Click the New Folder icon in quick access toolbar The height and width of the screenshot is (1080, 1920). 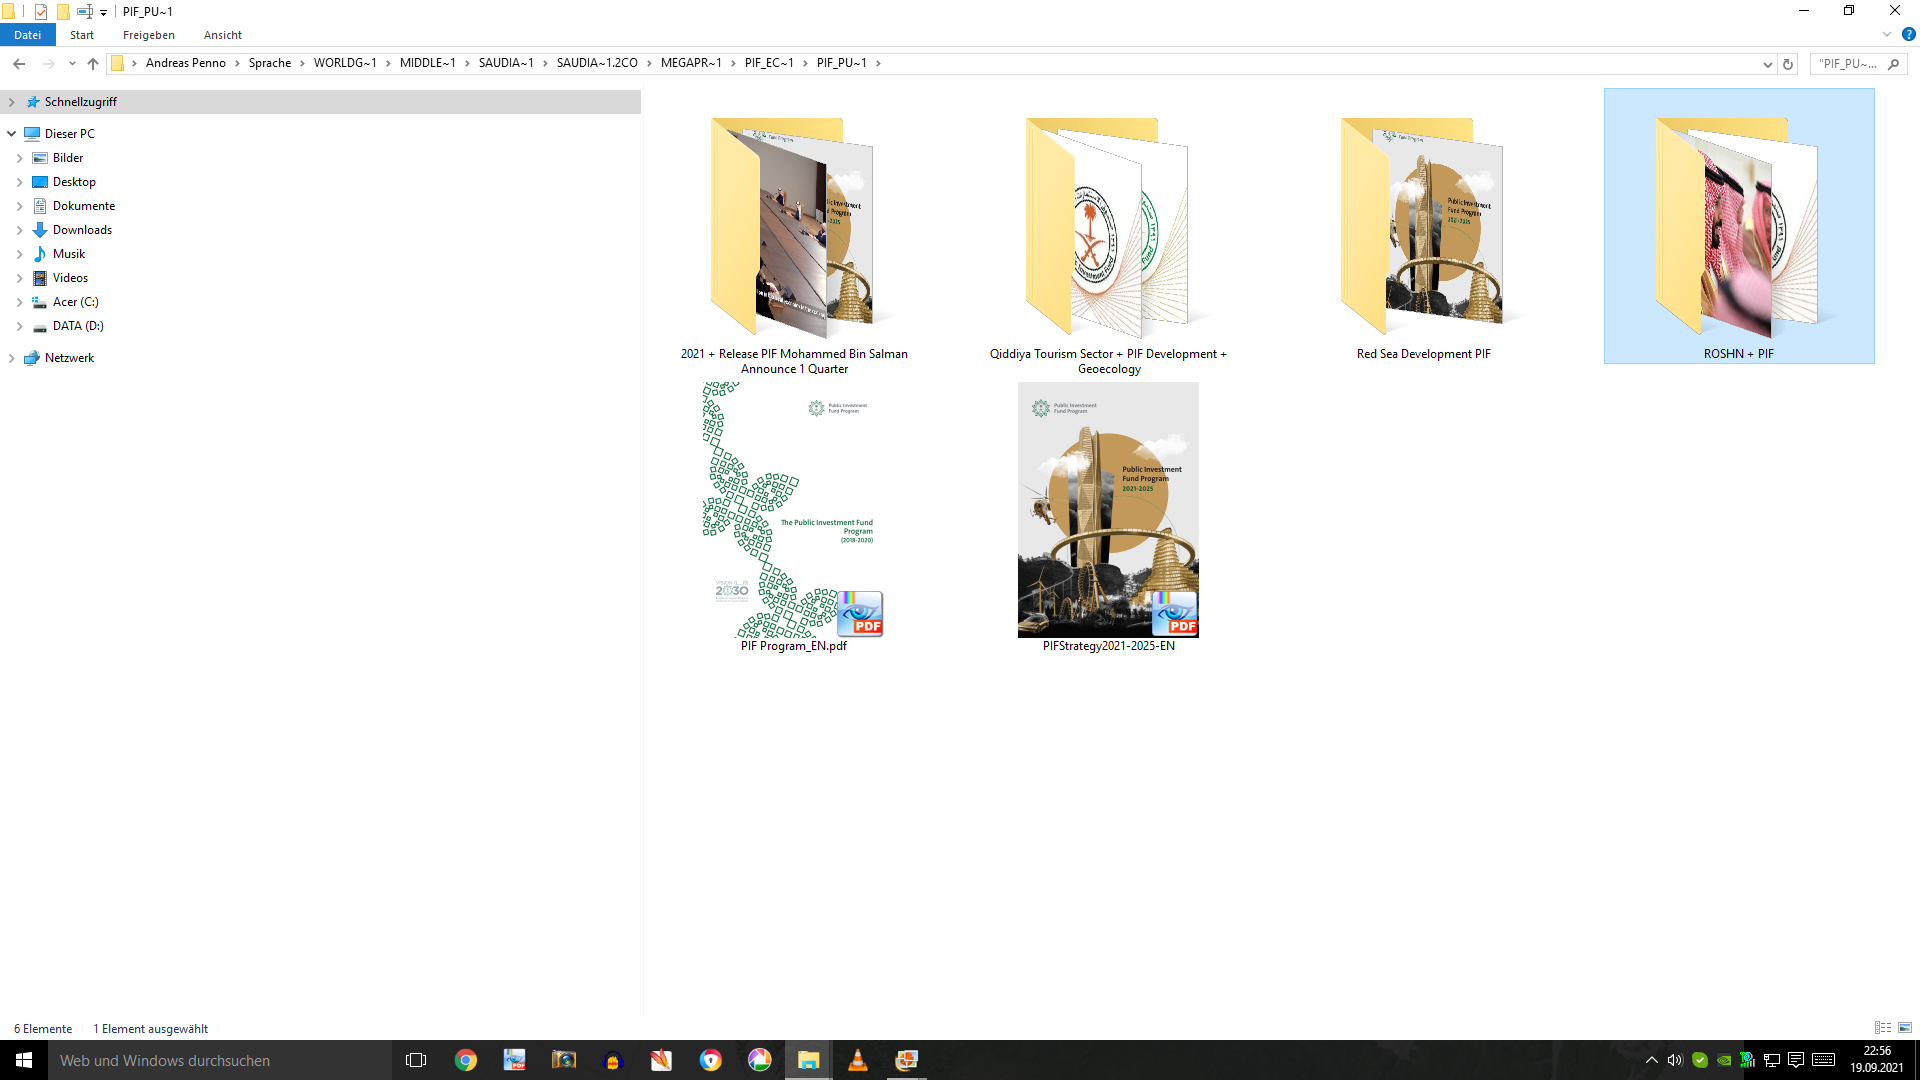[x=62, y=12]
